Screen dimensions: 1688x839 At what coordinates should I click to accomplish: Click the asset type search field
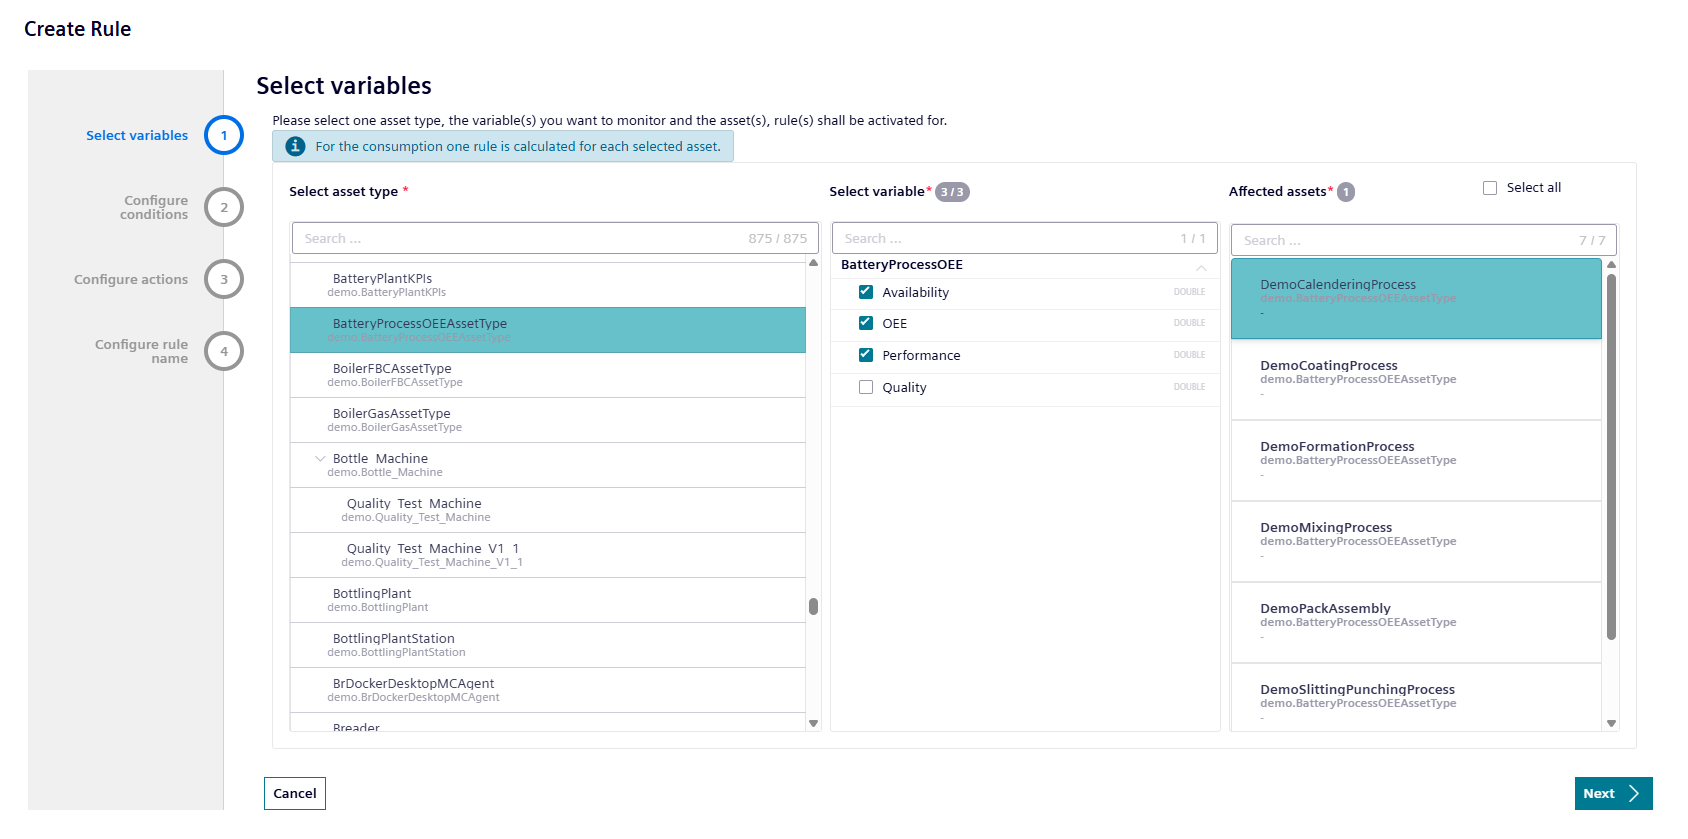point(520,238)
